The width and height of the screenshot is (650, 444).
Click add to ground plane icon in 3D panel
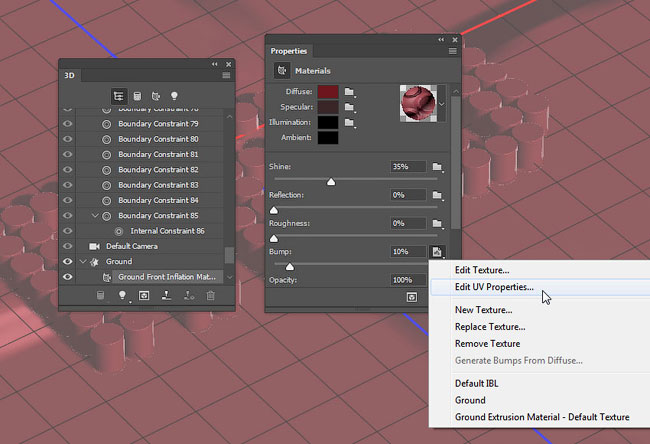[x=166, y=295]
